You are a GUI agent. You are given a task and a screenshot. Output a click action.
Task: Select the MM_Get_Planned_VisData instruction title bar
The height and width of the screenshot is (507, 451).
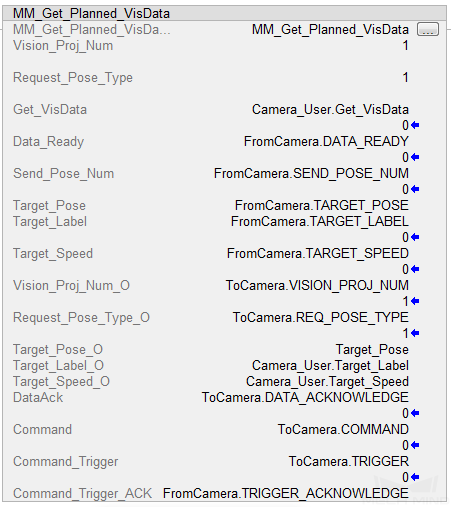(x=224, y=13)
